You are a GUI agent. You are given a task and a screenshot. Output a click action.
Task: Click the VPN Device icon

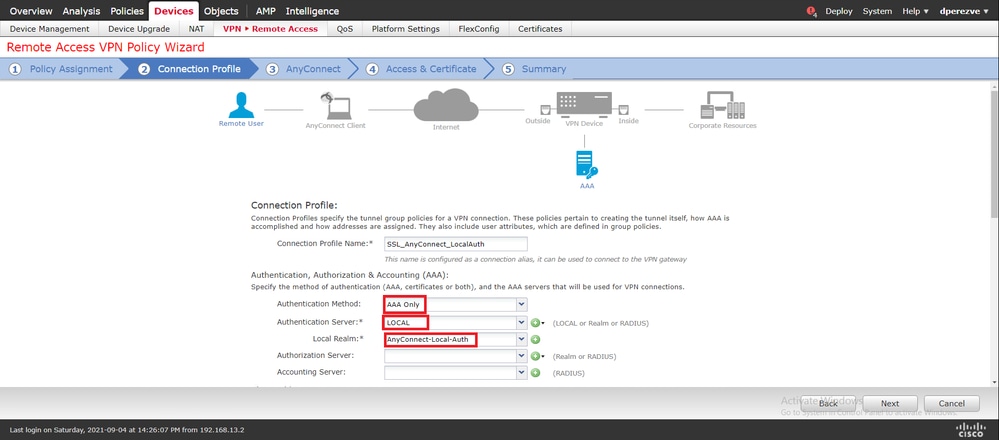coord(584,104)
